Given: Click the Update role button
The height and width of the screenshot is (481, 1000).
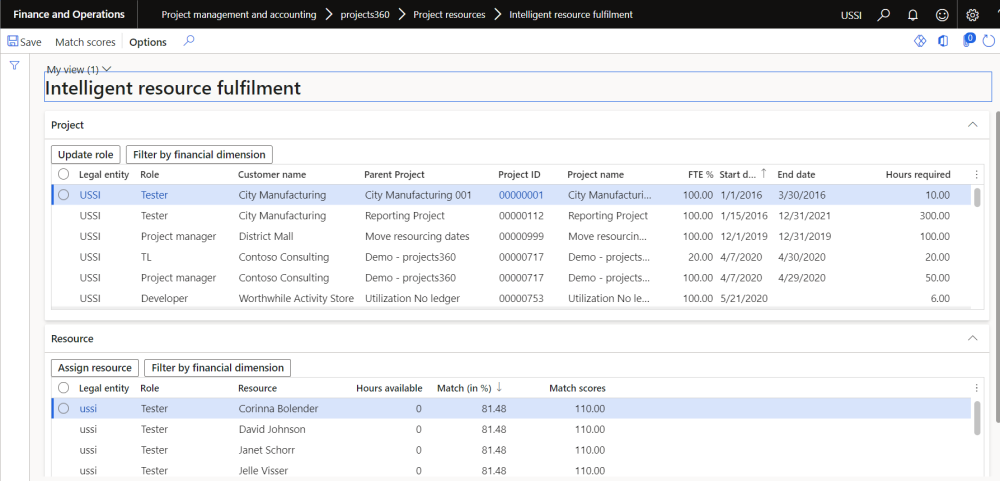Looking at the screenshot, I should [86, 154].
